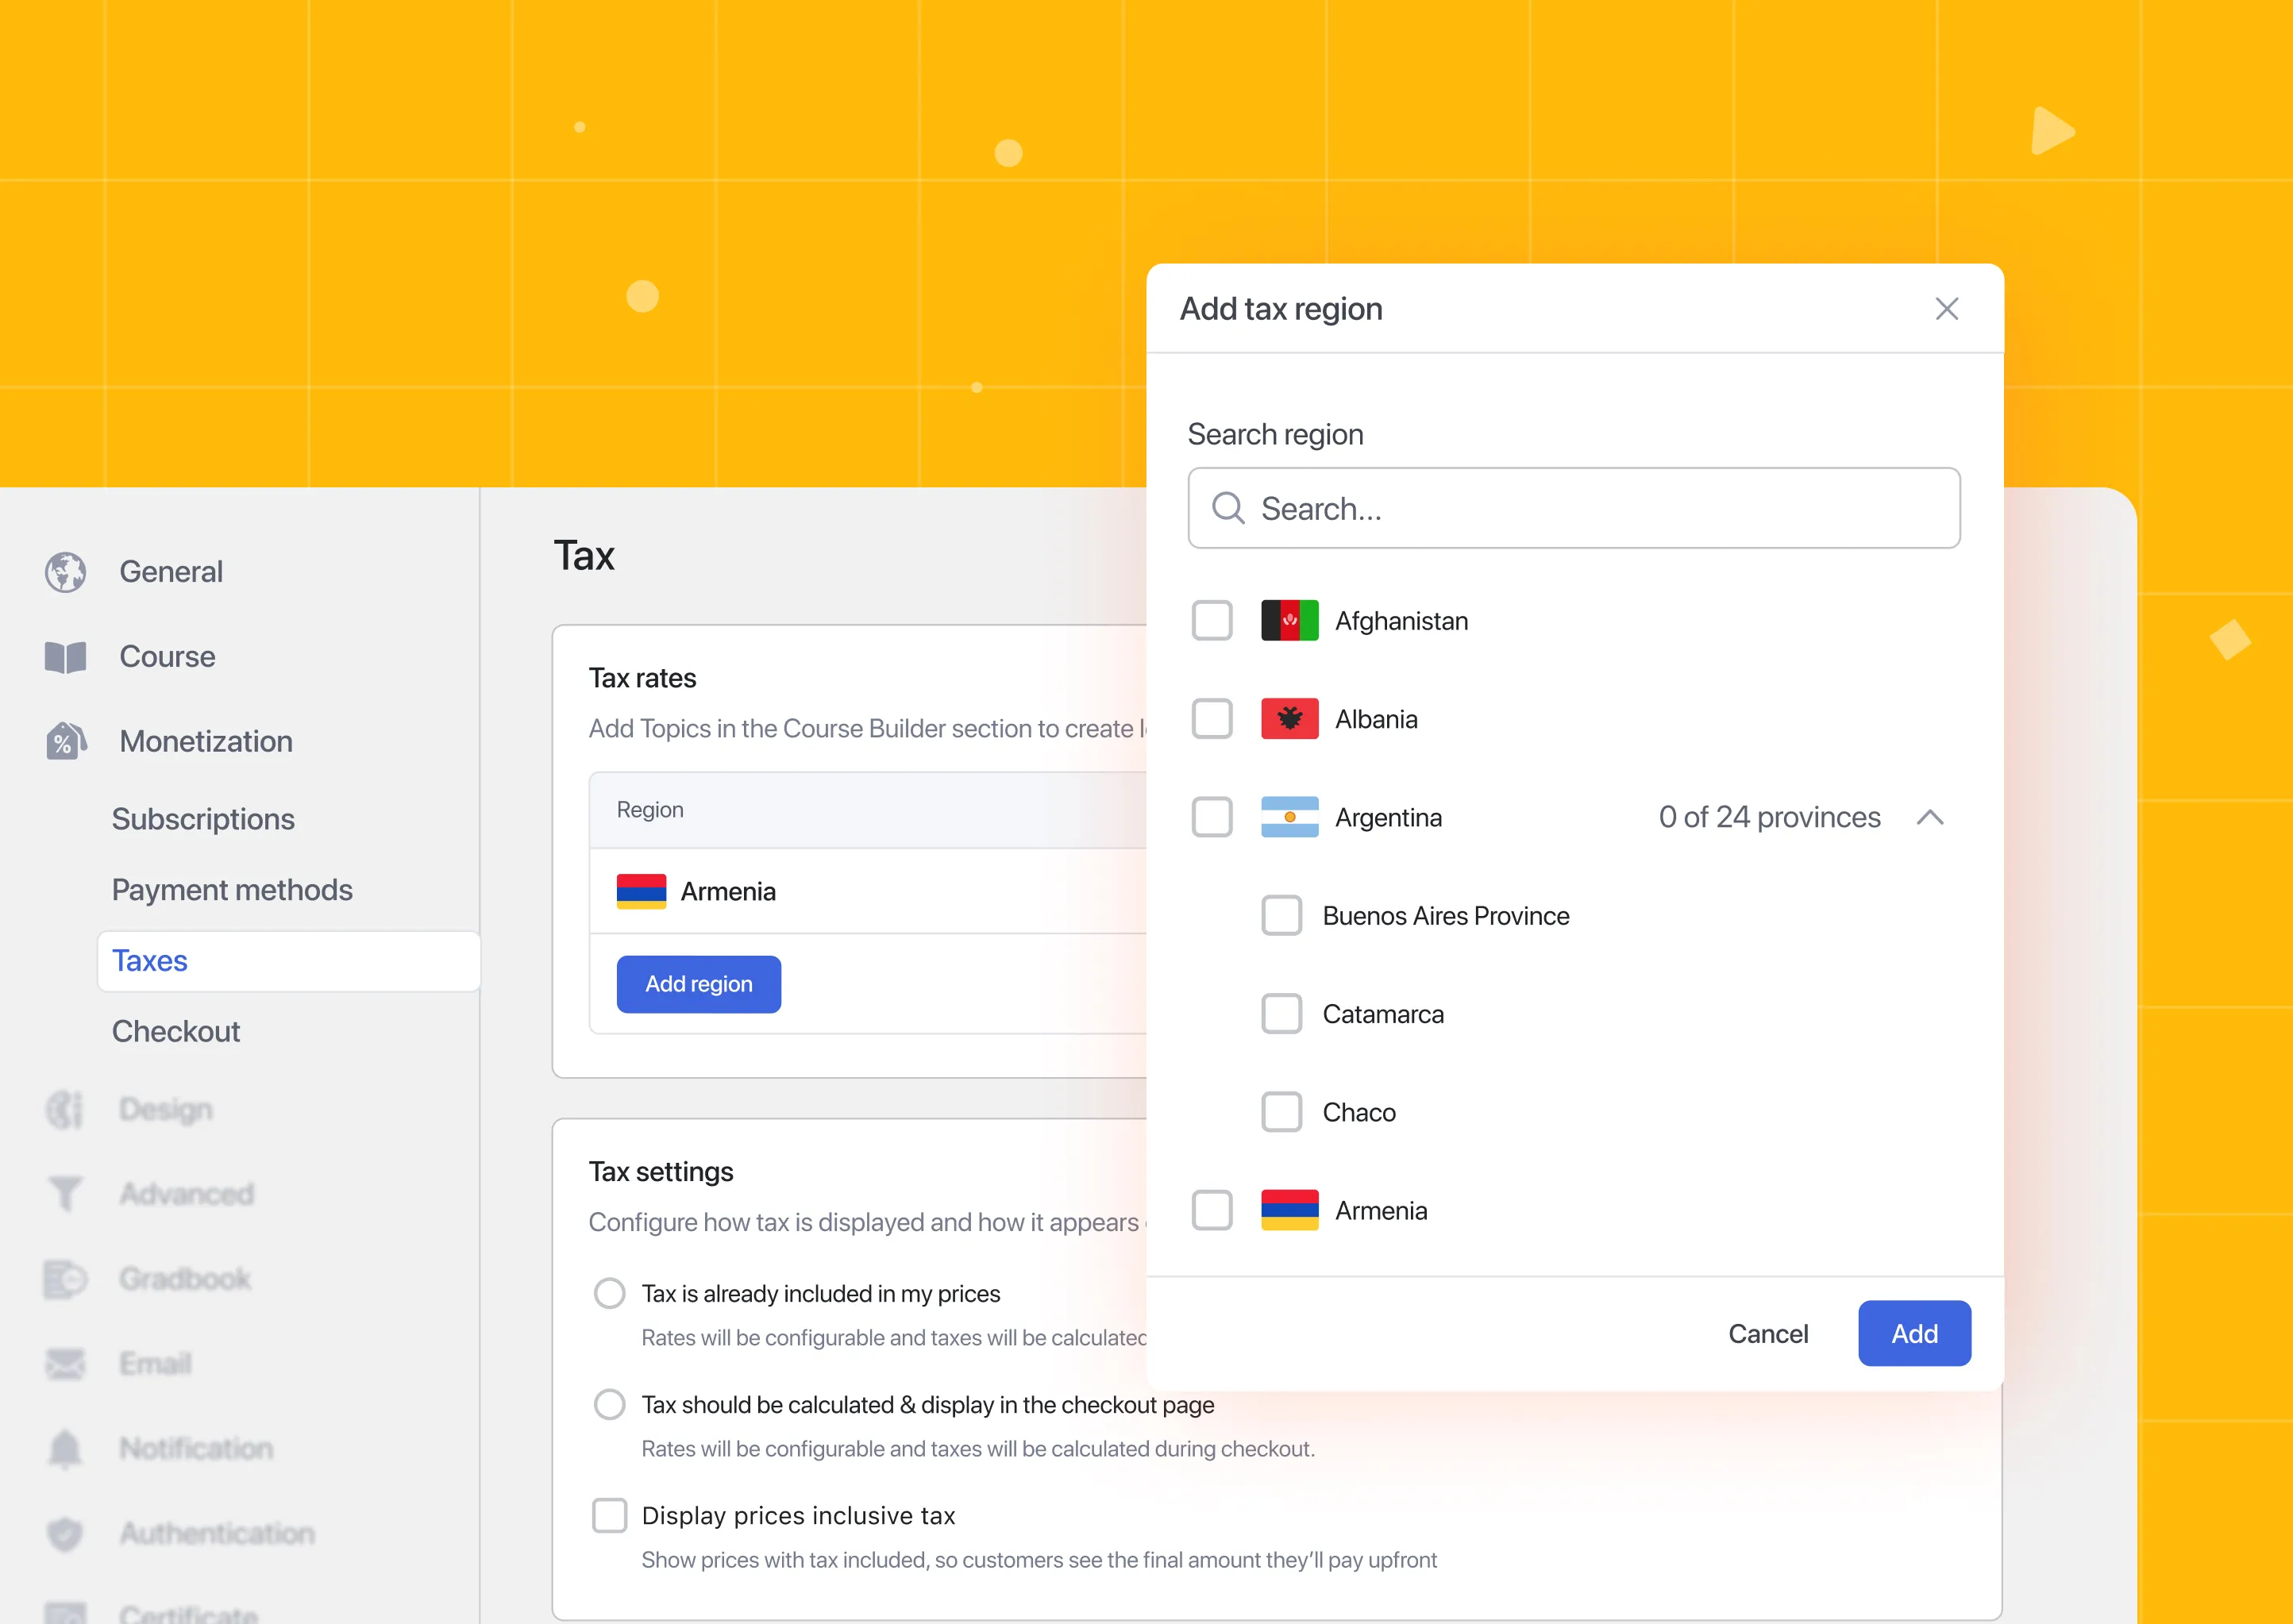Enable the Chaco province checkbox
This screenshot has height=1624, width=2293.
(x=1278, y=1110)
